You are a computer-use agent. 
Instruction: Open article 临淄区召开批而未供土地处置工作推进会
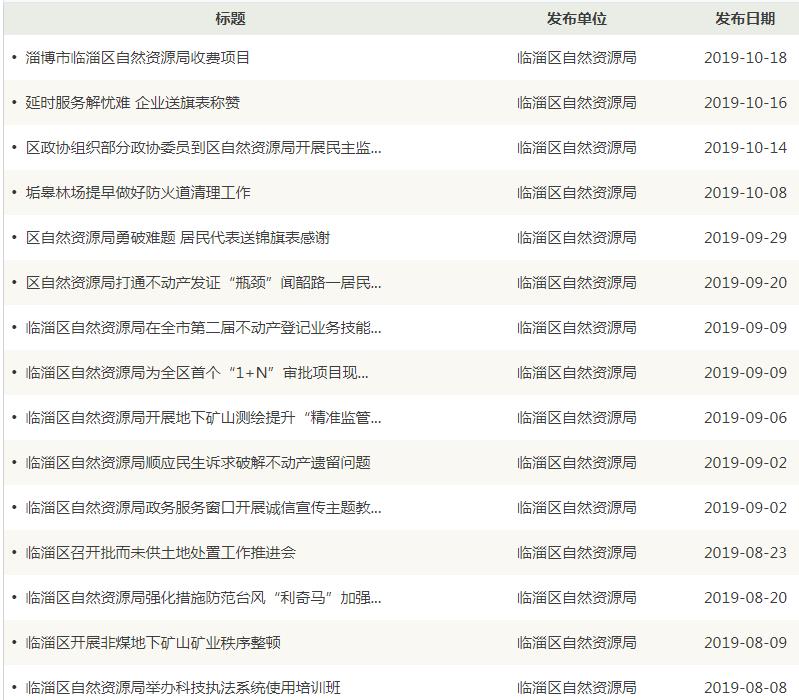pyautogui.click(x=161, y=552)
